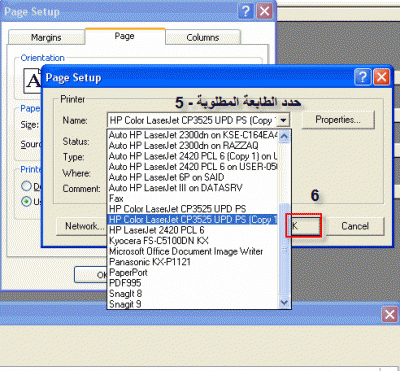This screenshot has height=371, width=400.
Task: Click portrait orientation icon in back window
Action: (x=32, y=81)
